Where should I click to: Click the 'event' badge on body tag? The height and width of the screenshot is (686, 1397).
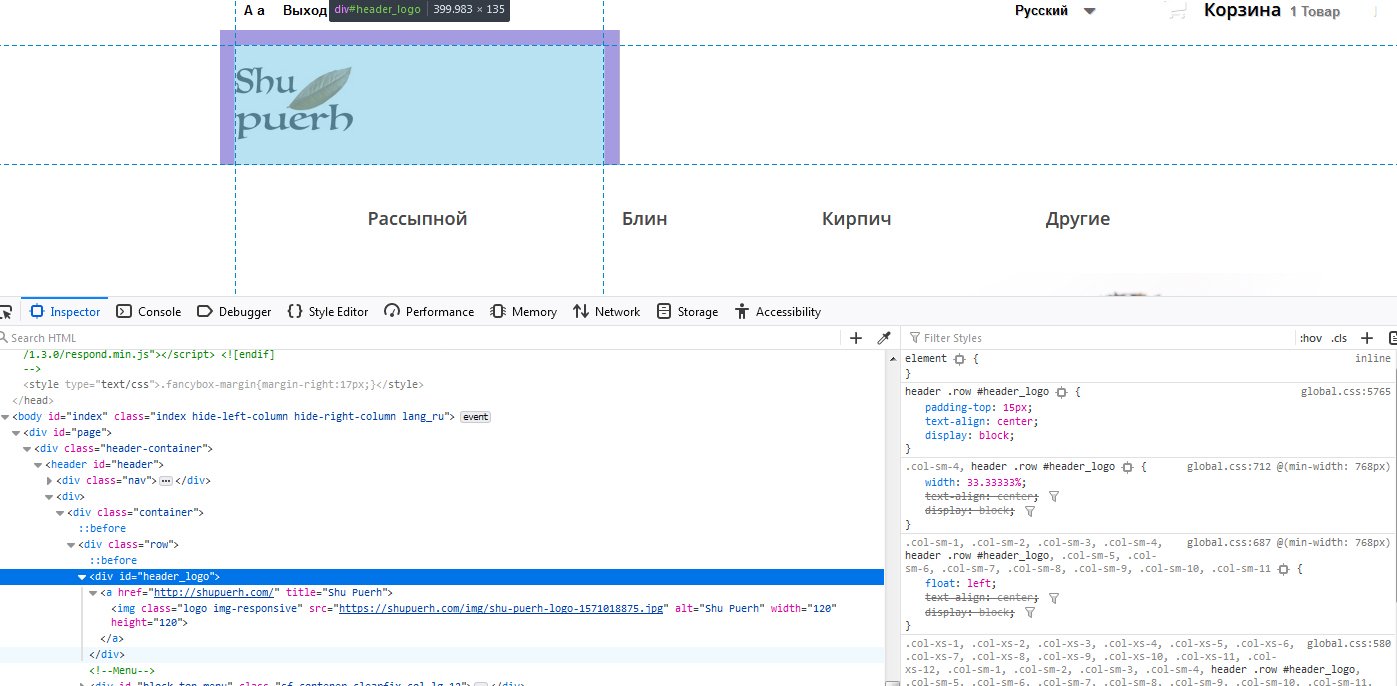coord(475,417)
